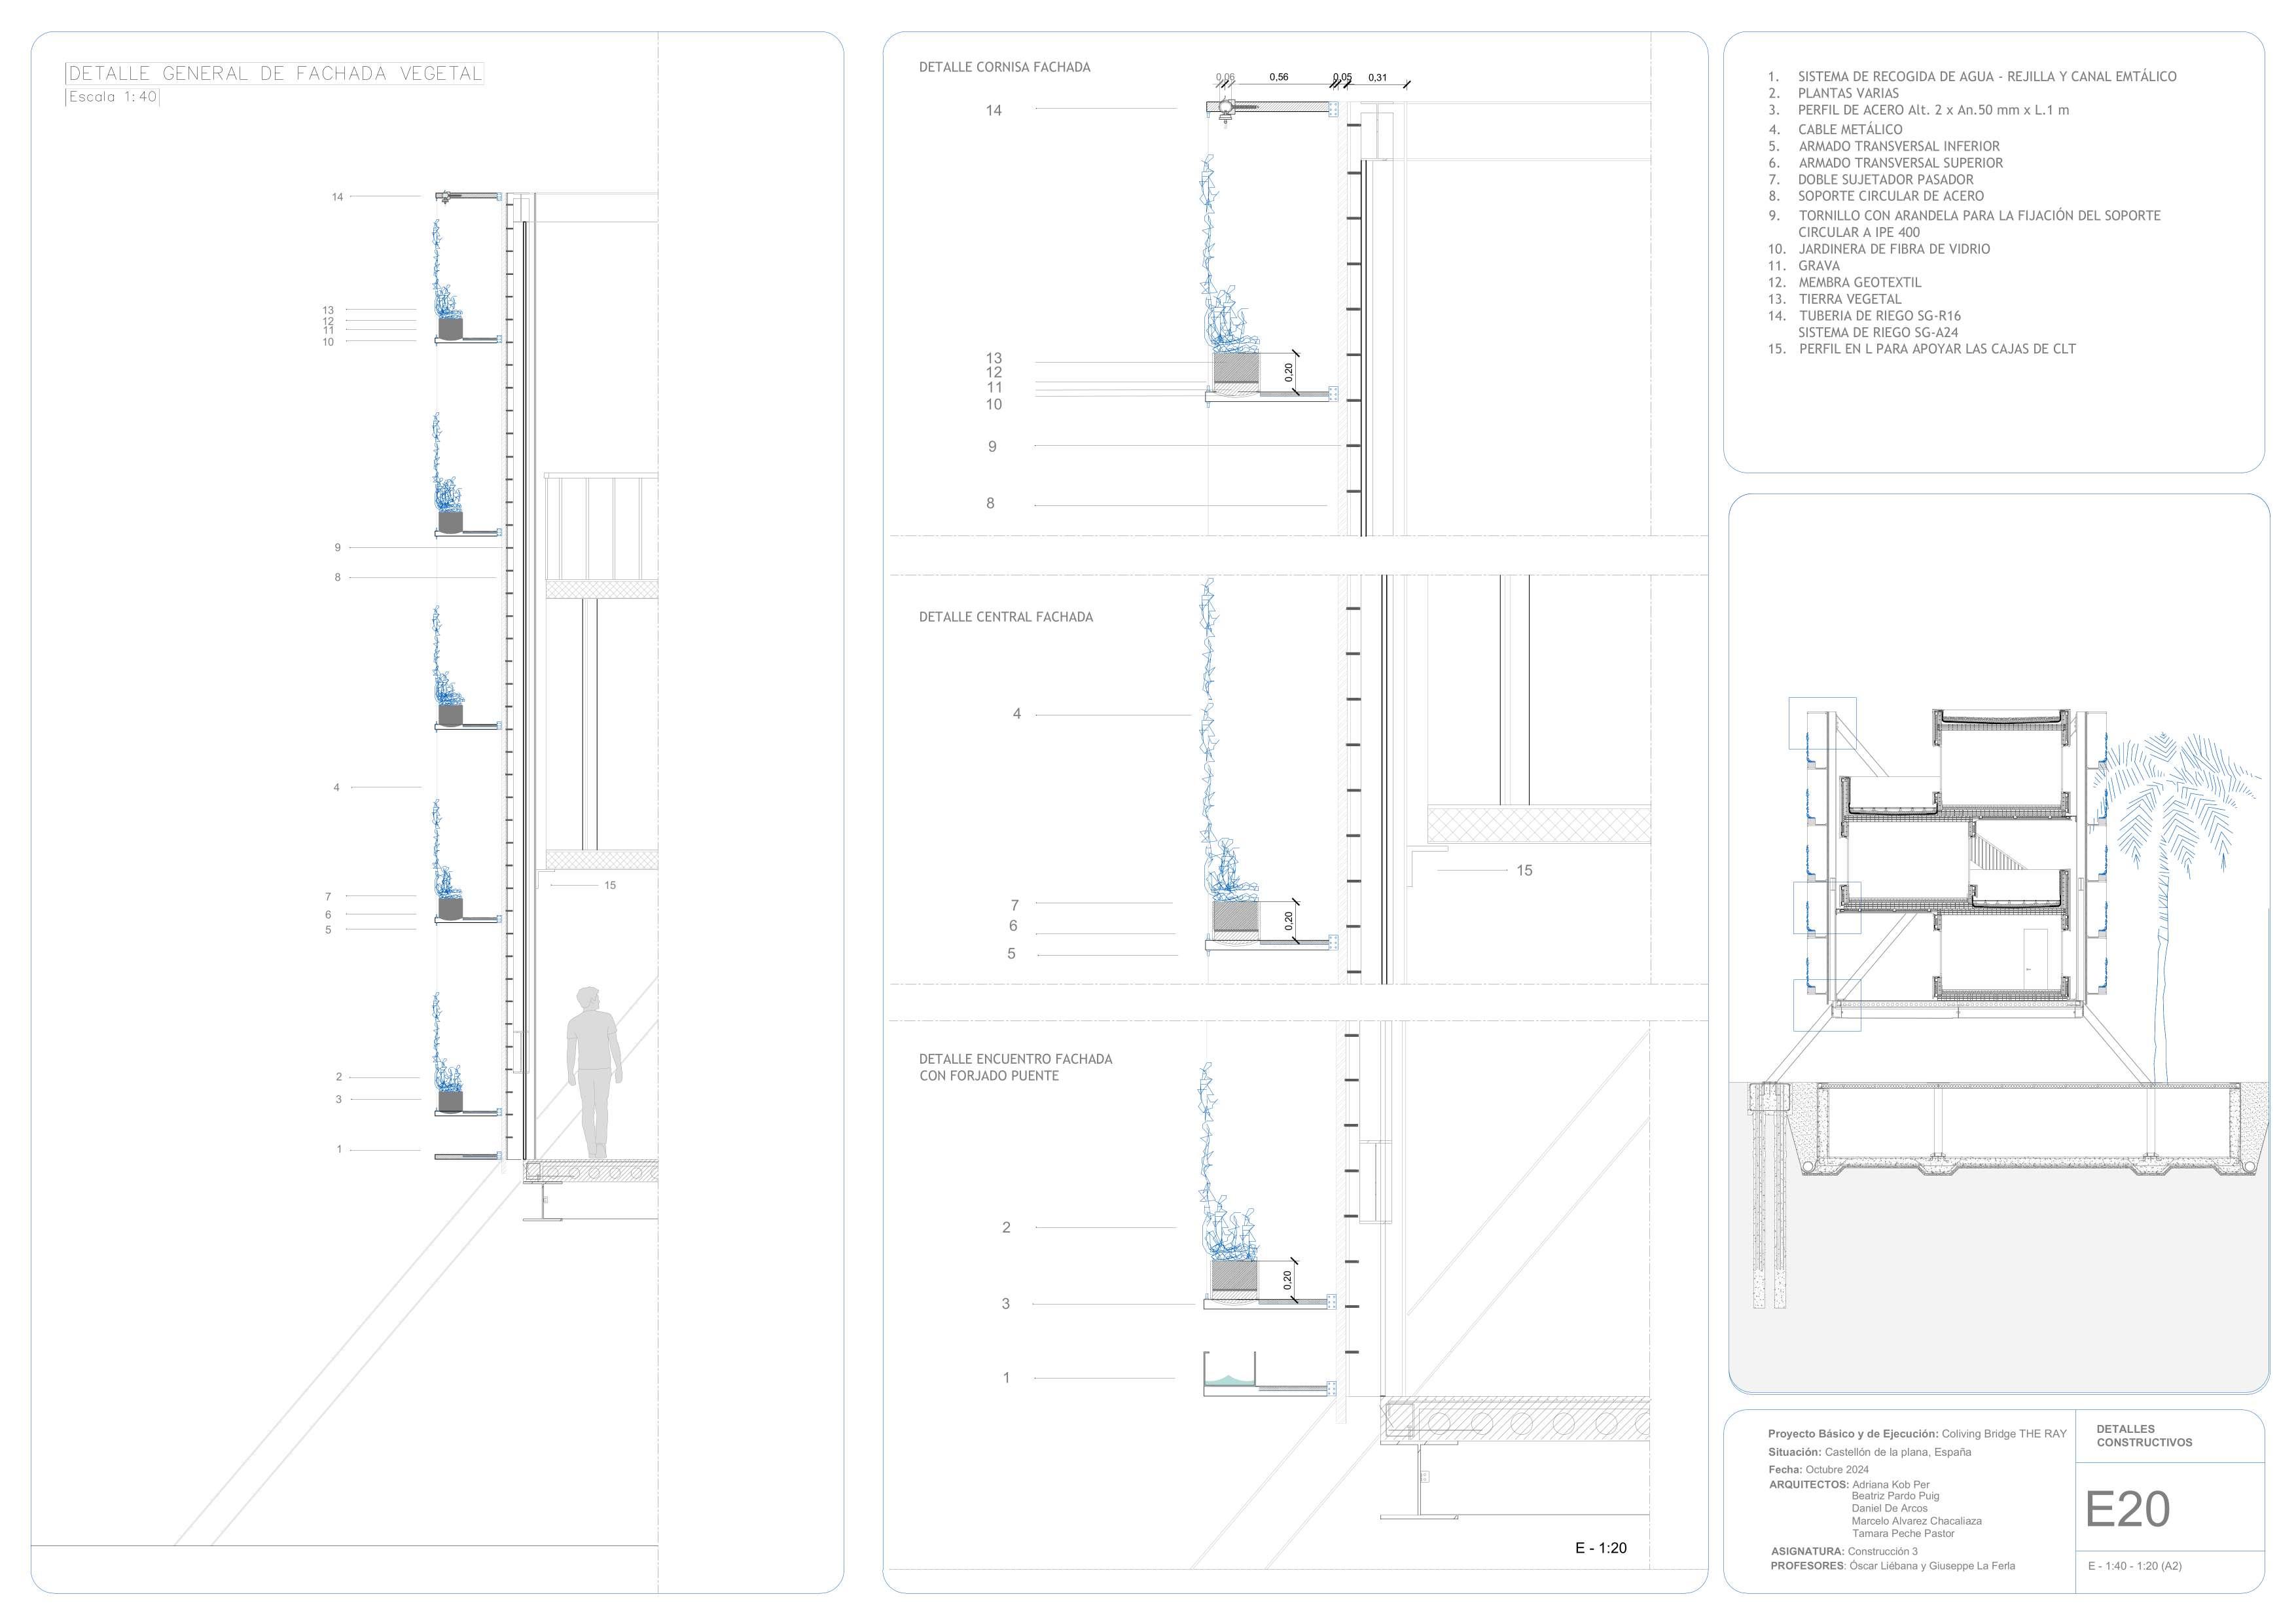
Task: Click the 'DETALLE ENCUENTRO FACHADA CON FORJADO PUENTE' heading
Action: (1015, 1067)
